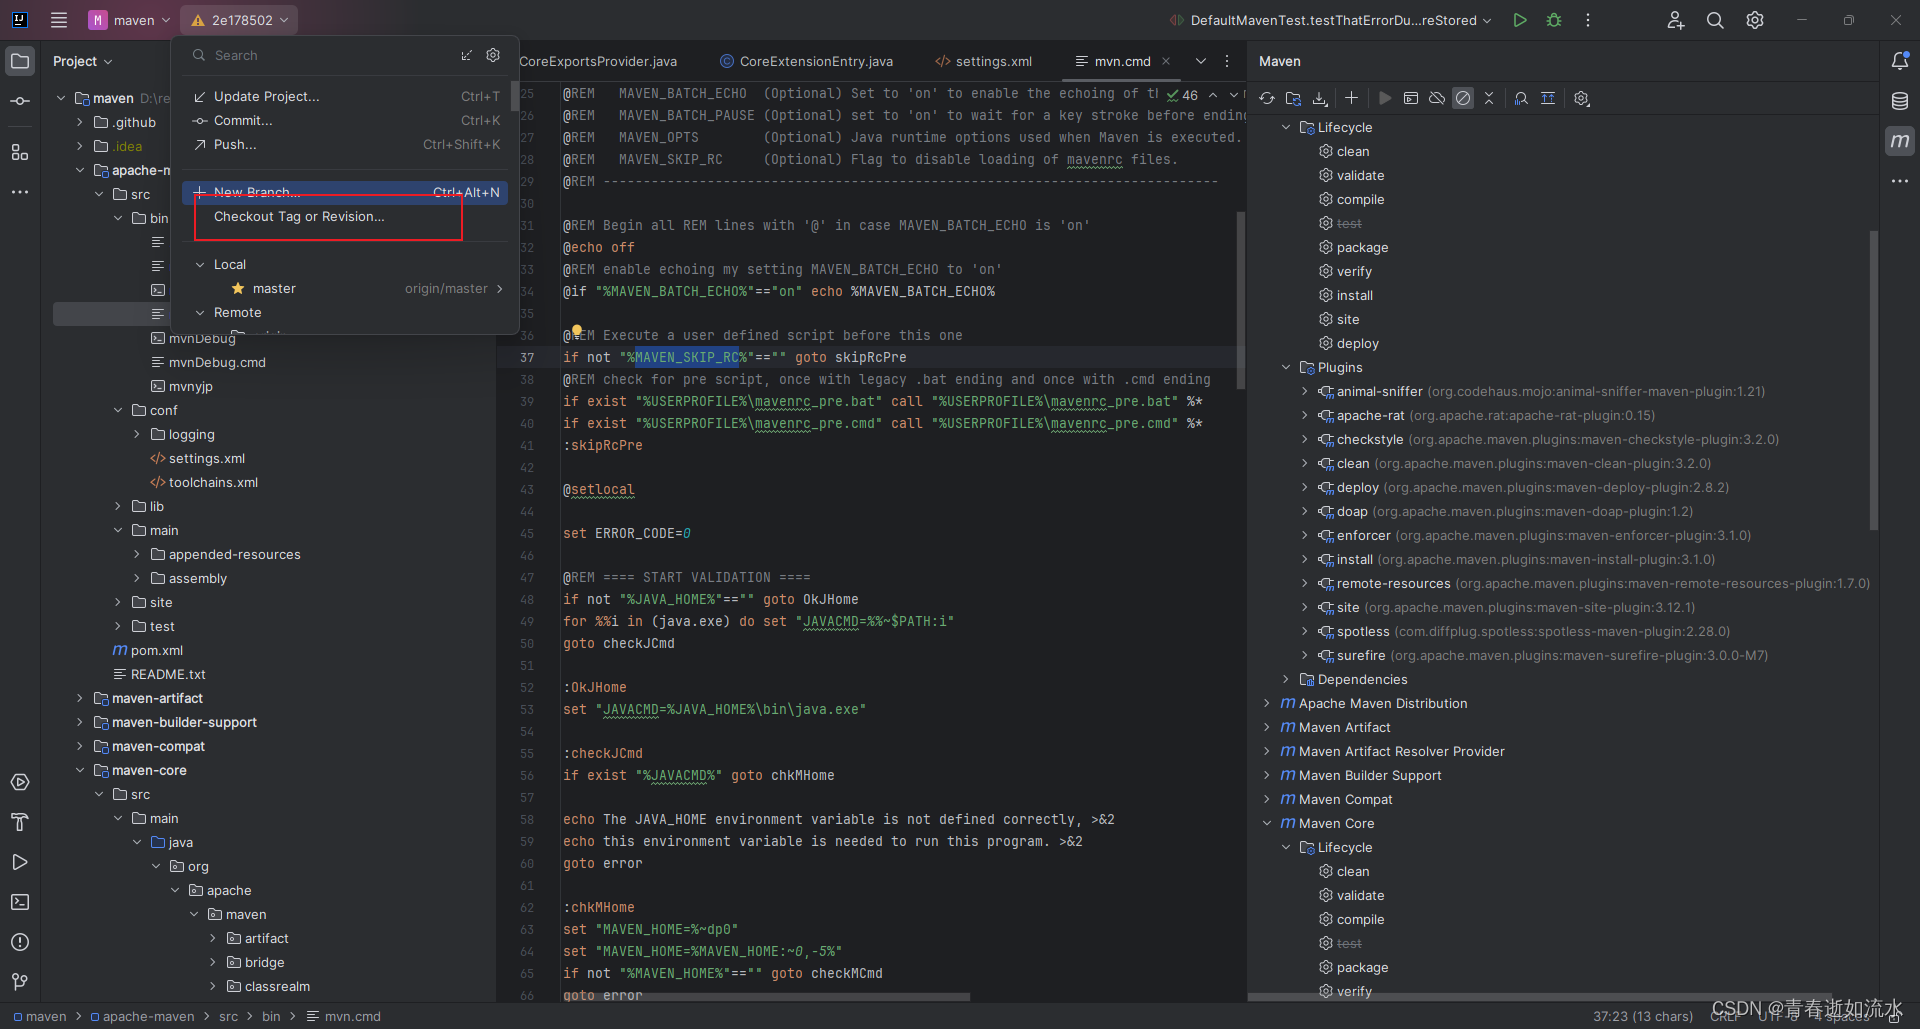This screenshot has width=1920, height=1029.
Task: Add a Maven project with plus icon
Action: [x=1351, y=98]
